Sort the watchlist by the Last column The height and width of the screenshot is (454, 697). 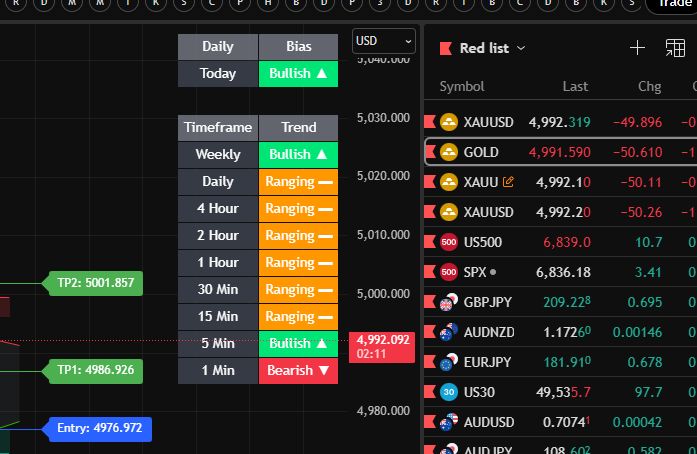tap(575, 87)
